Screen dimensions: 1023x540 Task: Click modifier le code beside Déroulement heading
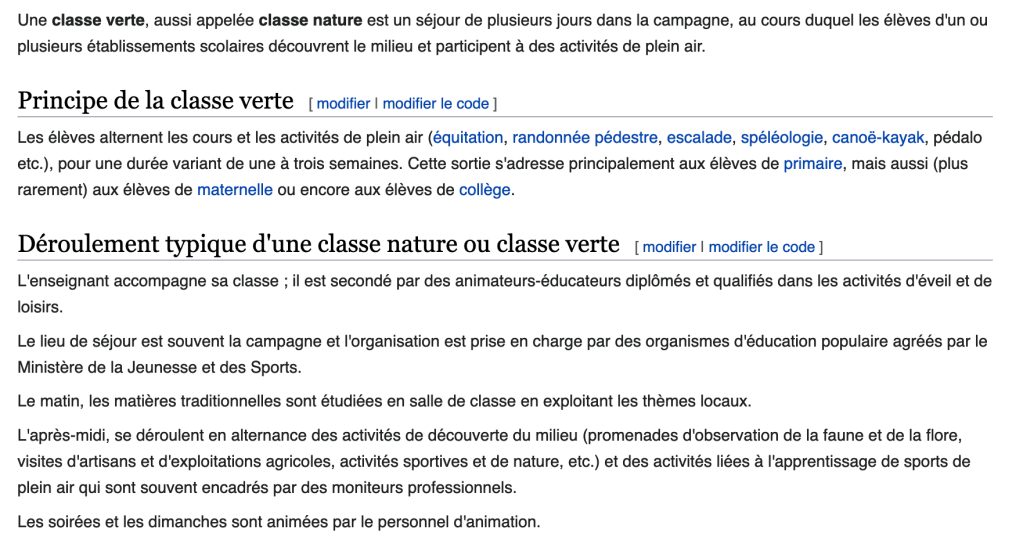(762, 247)
